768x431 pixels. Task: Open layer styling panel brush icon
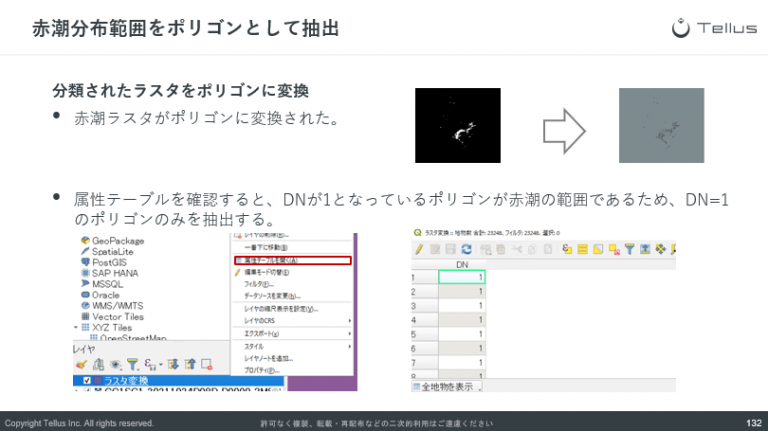coord(81,364)
